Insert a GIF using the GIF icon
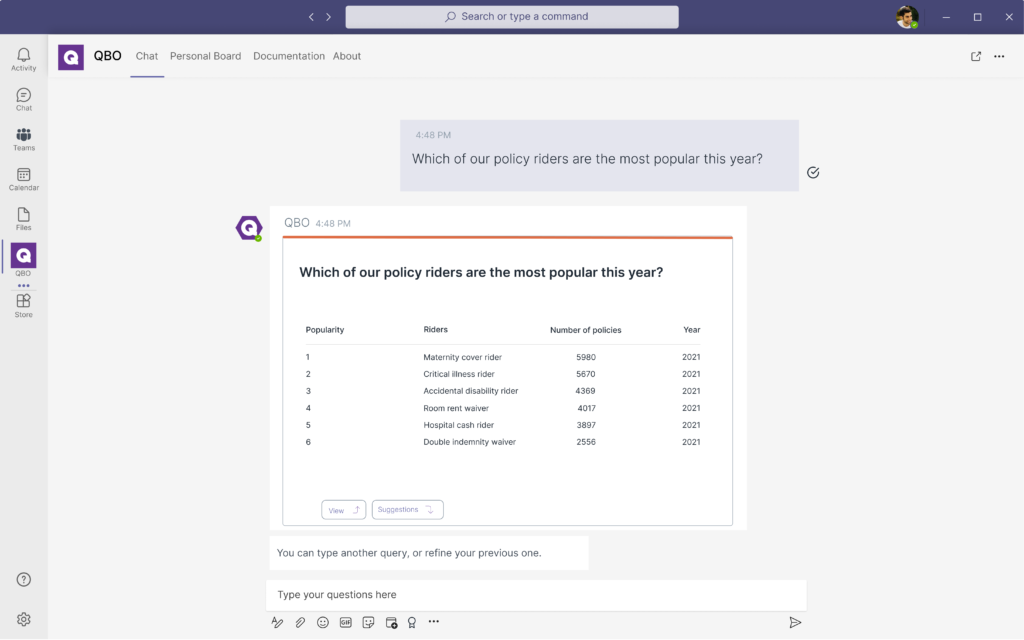This screenshot has height=640, width=1024. pyautogui.click(x=346, y=622)
